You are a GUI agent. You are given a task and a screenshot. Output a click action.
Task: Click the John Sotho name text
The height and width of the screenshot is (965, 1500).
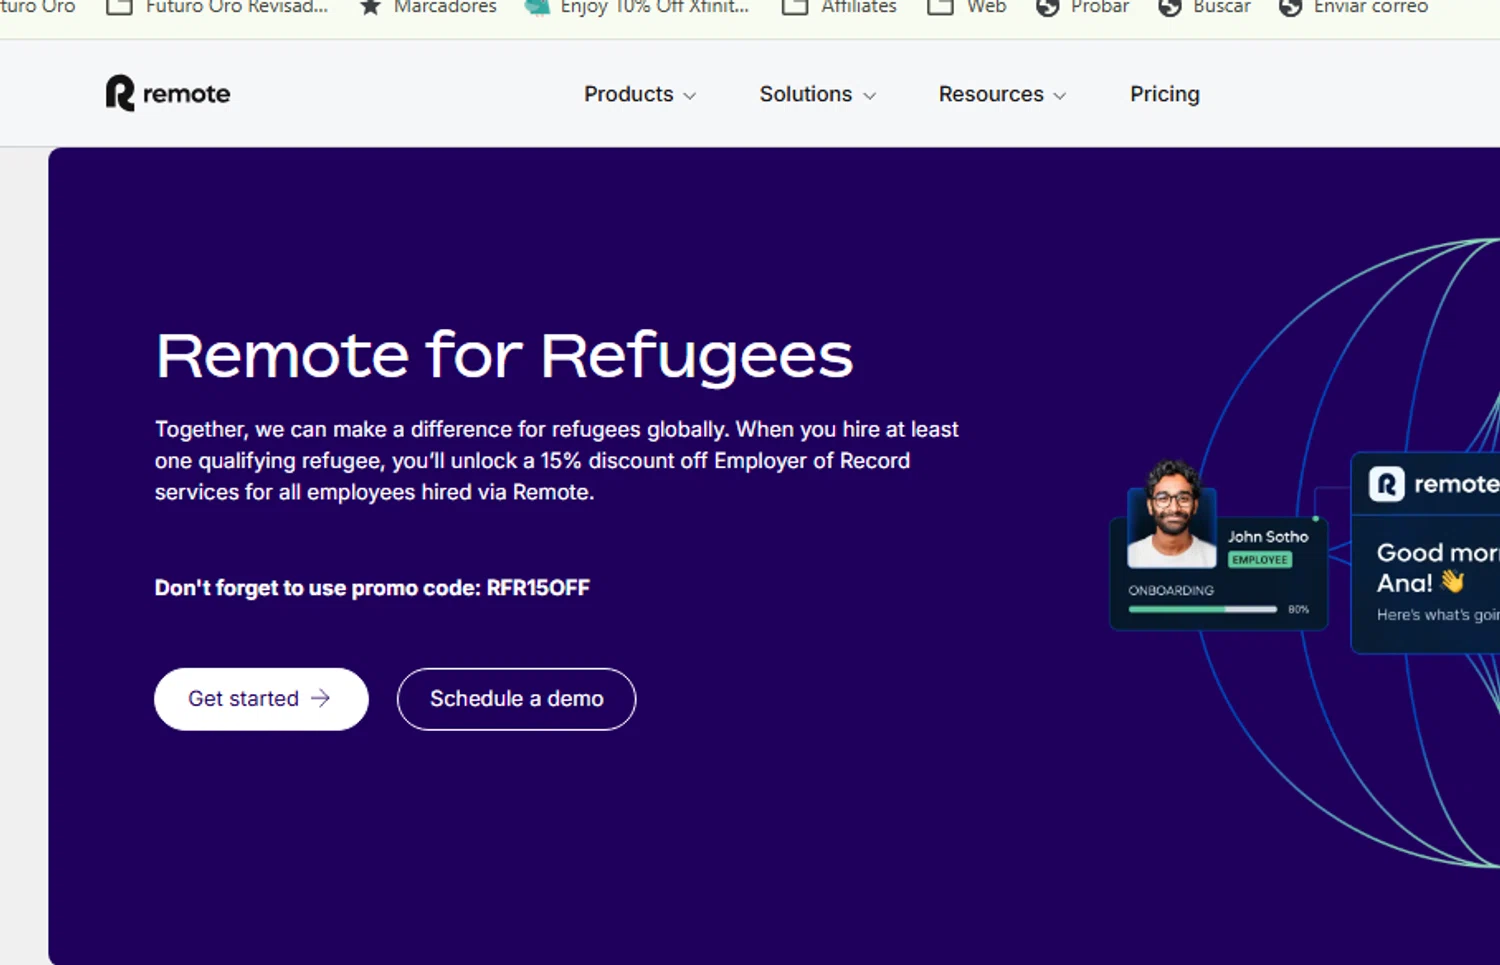(1268, 537)
